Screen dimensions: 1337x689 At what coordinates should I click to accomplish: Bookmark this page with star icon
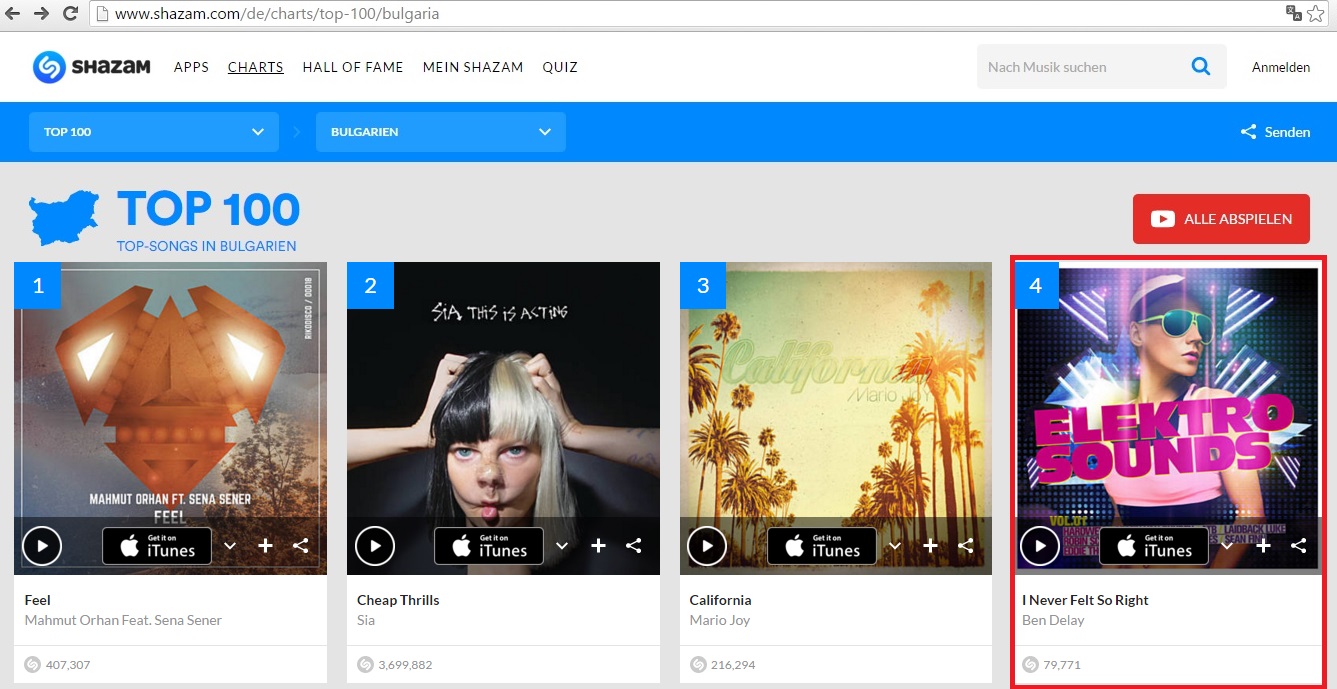point(1315,14)
